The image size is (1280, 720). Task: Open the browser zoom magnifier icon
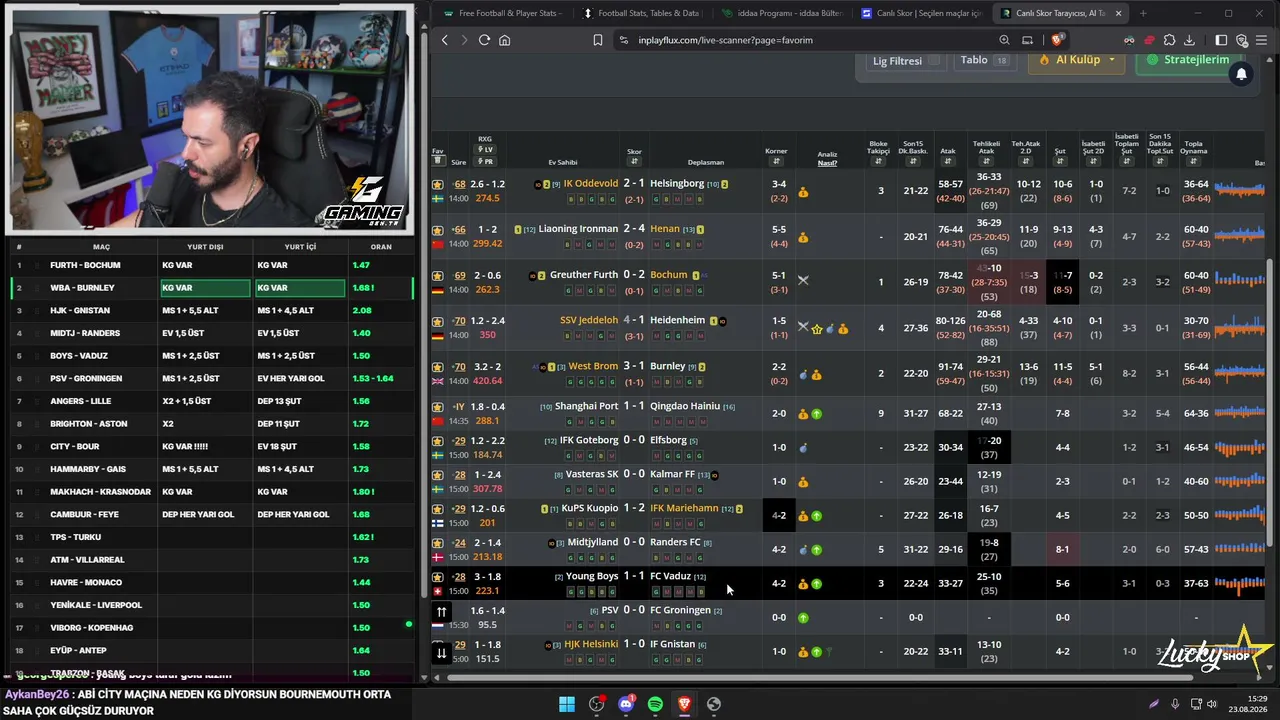pos(1004,40)
